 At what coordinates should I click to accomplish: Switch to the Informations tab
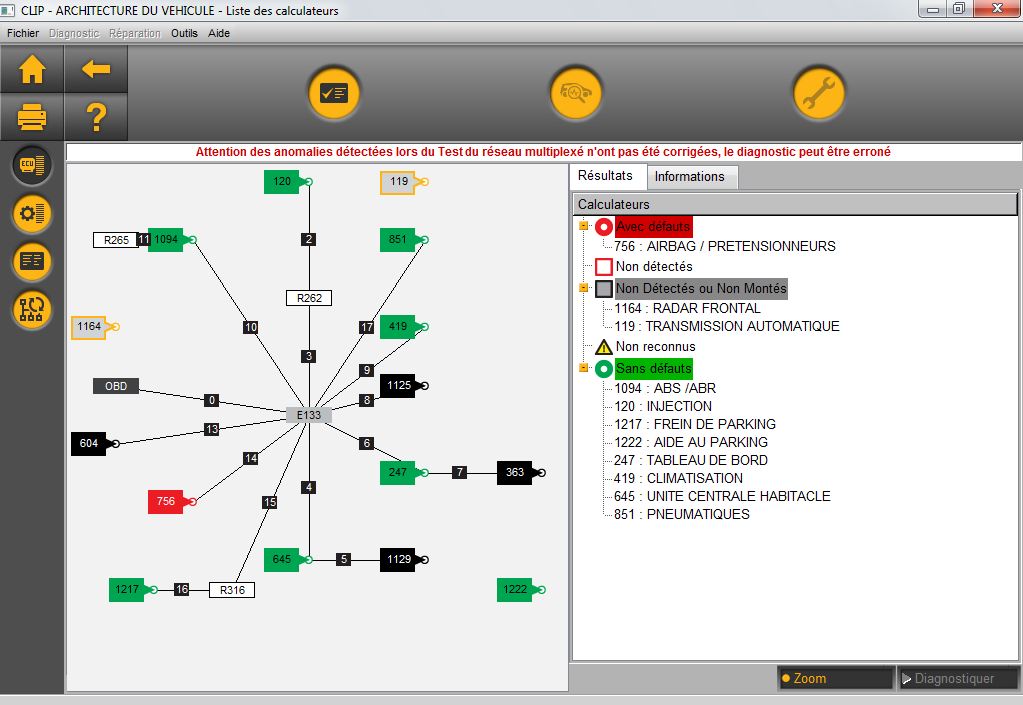pyautogui.click(x=689, y=177)
